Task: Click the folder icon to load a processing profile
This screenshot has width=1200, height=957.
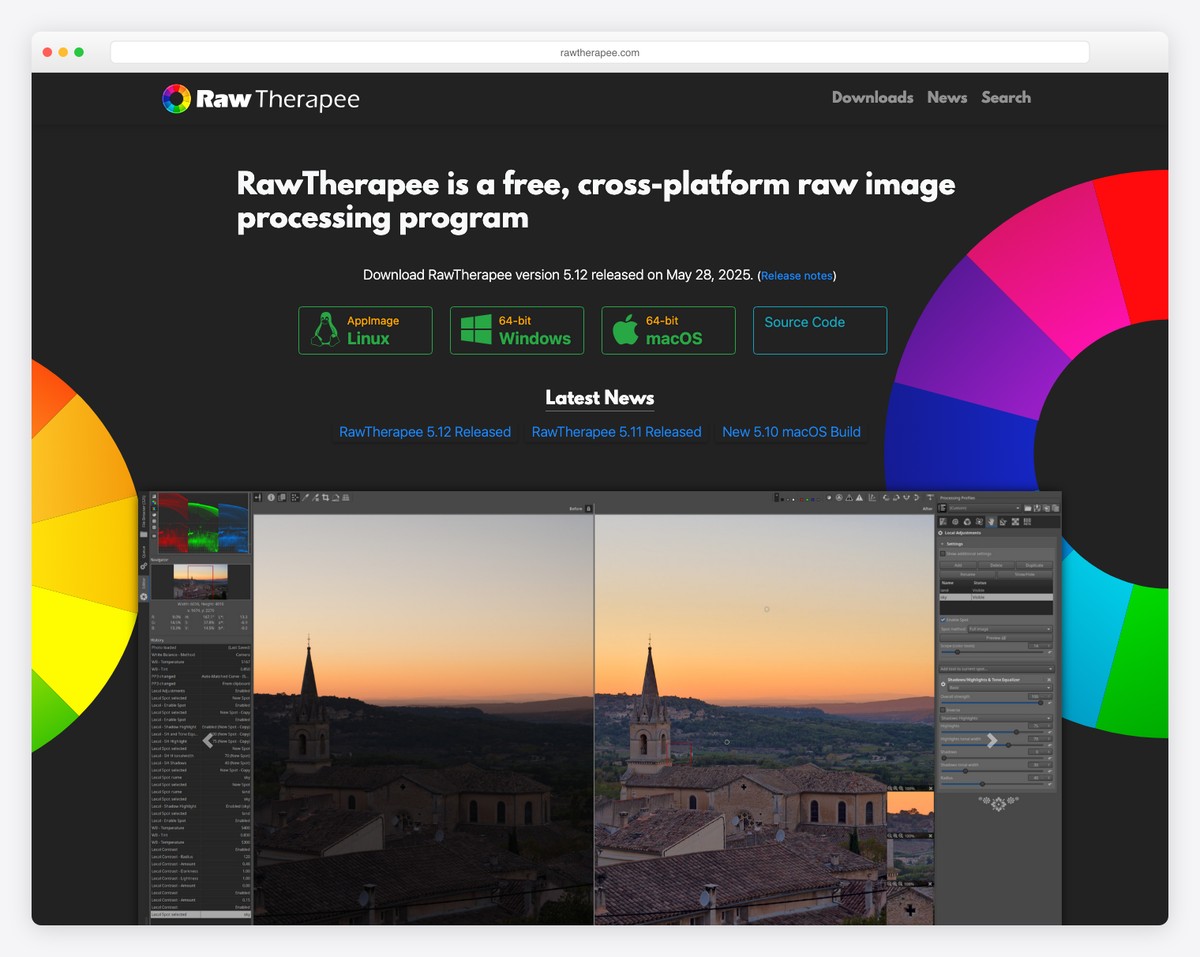Action: pyautogui.click(x=1028, y=508)
